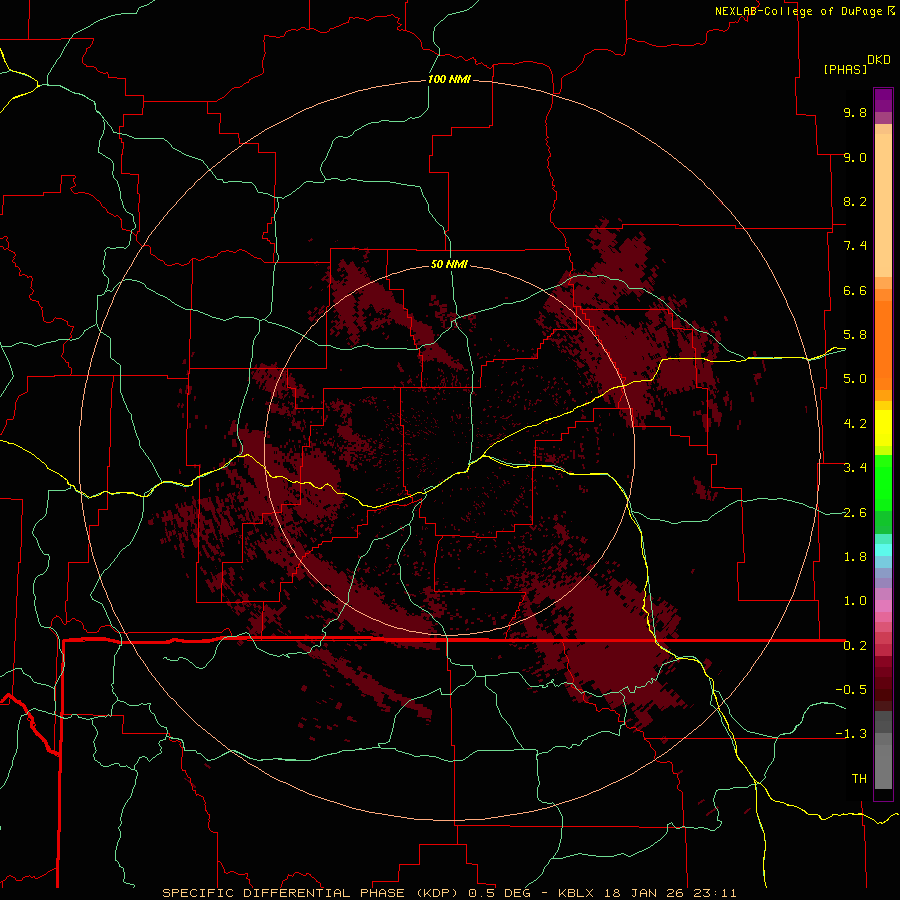
Task: Click the 8.2 legend value
Action: (x=855, y=201)
